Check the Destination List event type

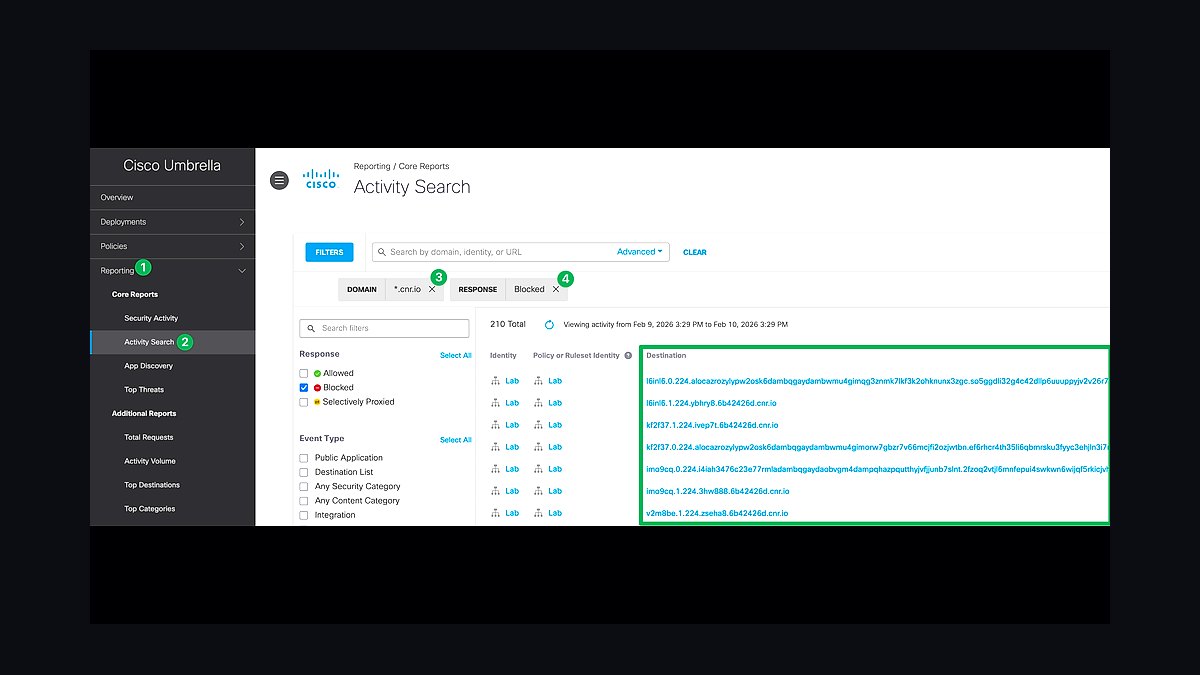click(304, 472)
